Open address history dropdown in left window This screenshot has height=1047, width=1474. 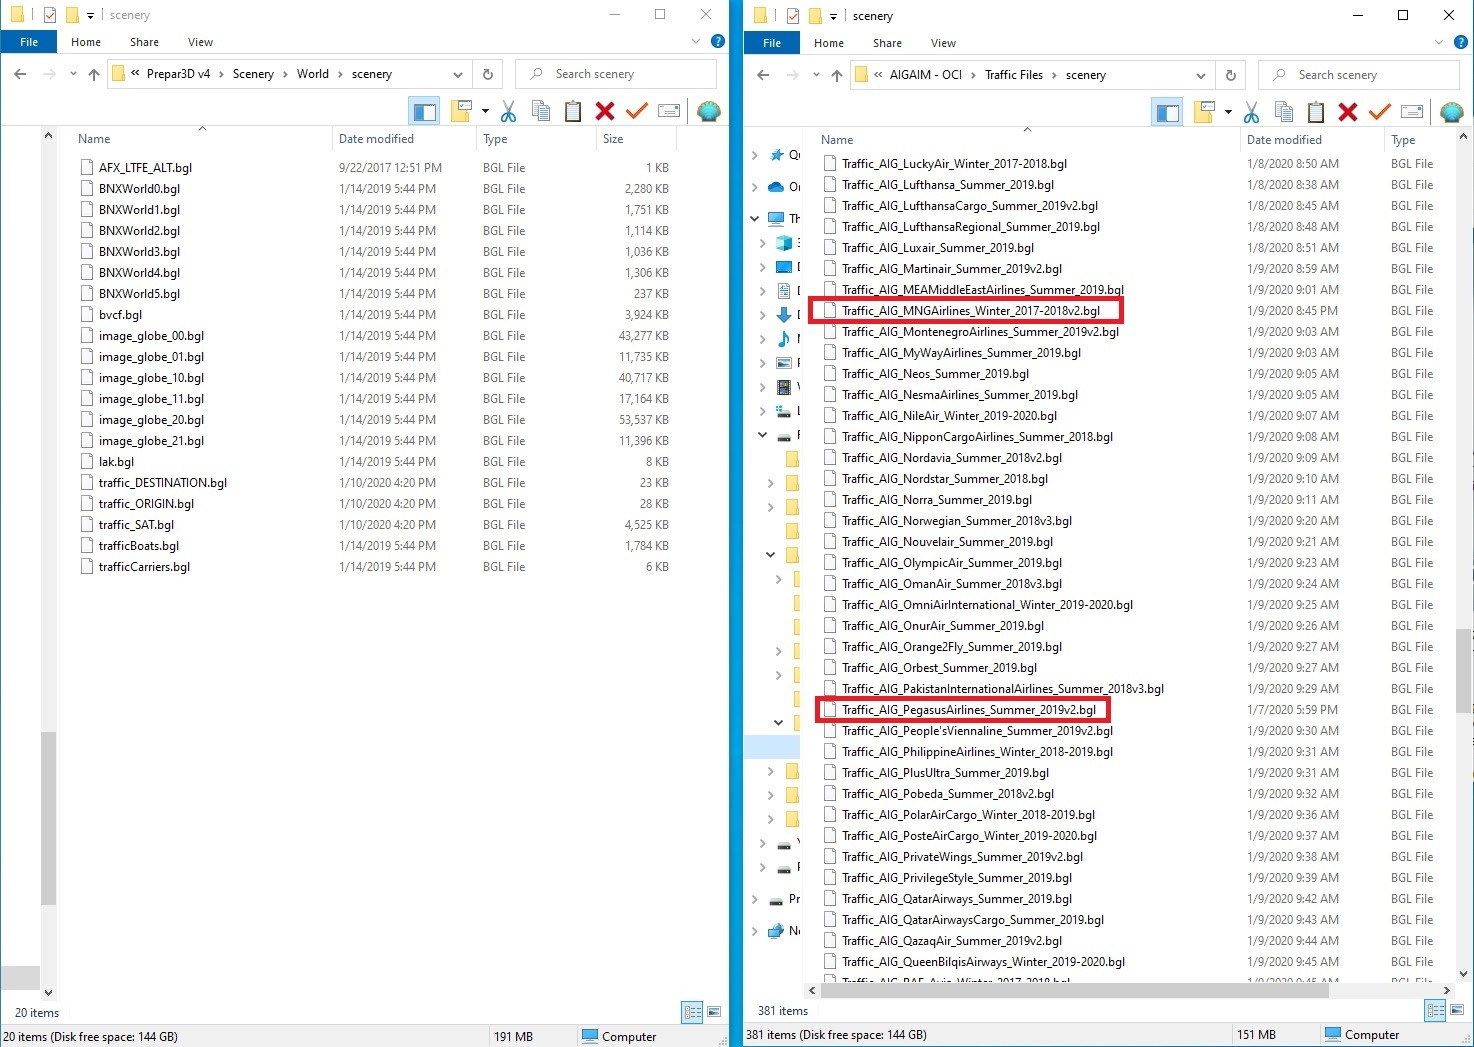pos(458,74)
